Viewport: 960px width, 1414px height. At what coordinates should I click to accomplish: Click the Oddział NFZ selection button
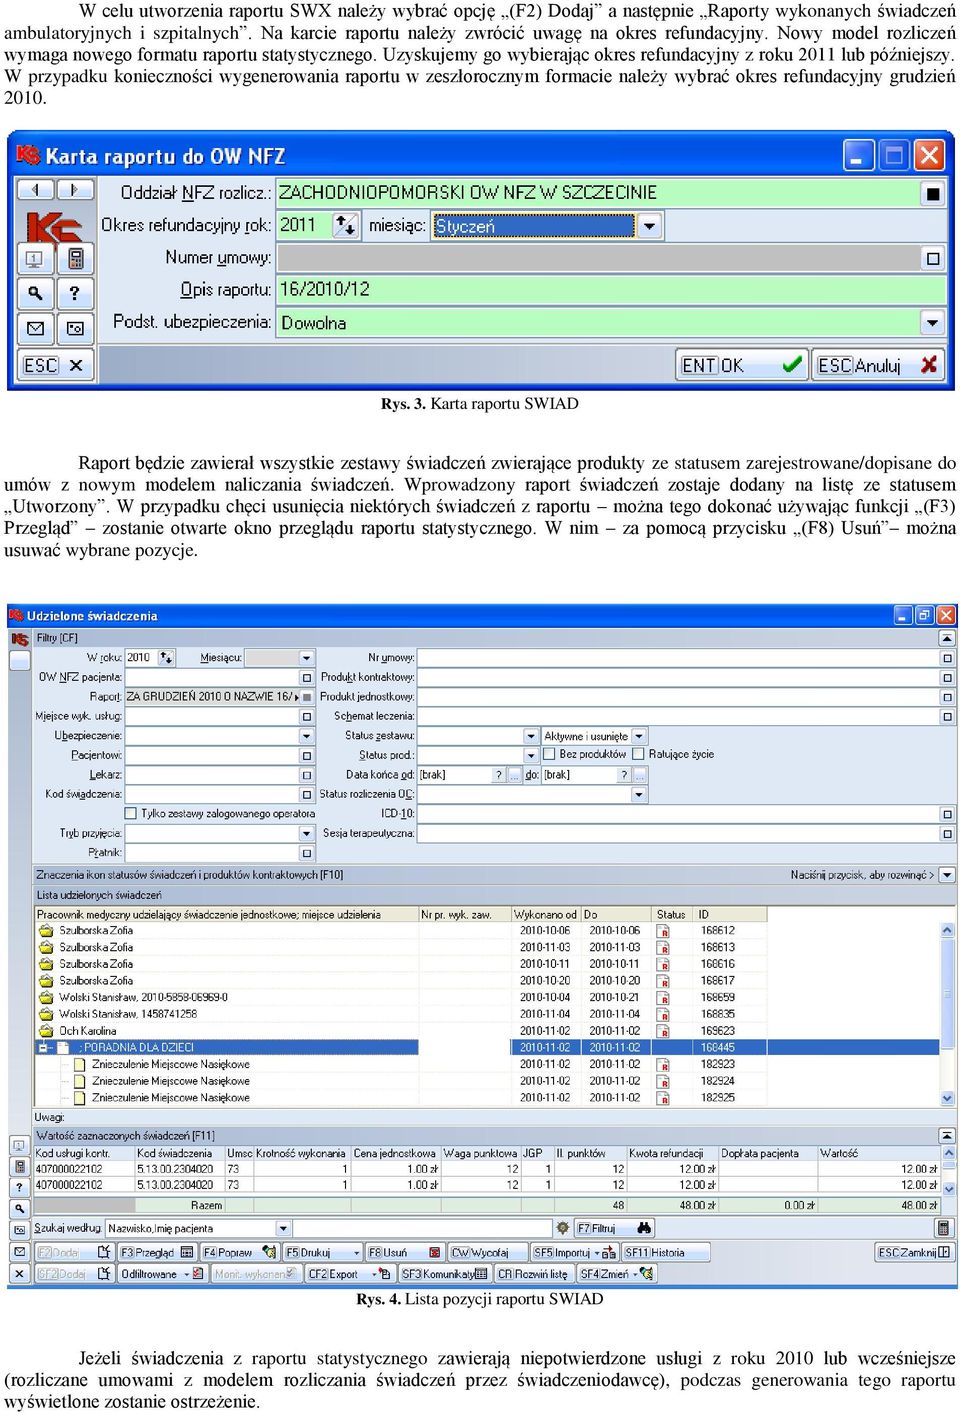click(x=933, y=193)
